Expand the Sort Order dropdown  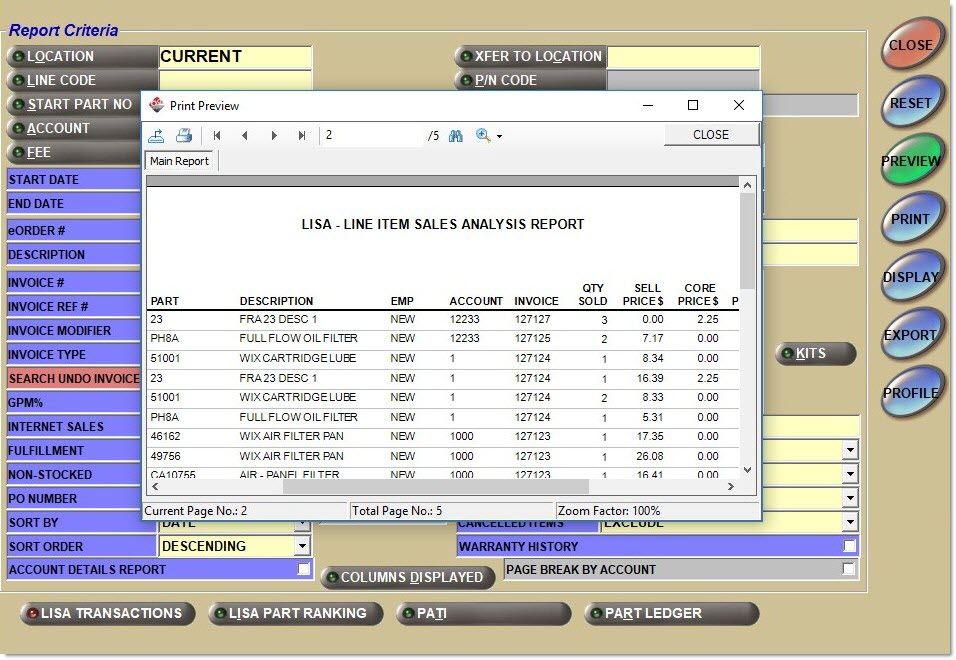point(302,546)
